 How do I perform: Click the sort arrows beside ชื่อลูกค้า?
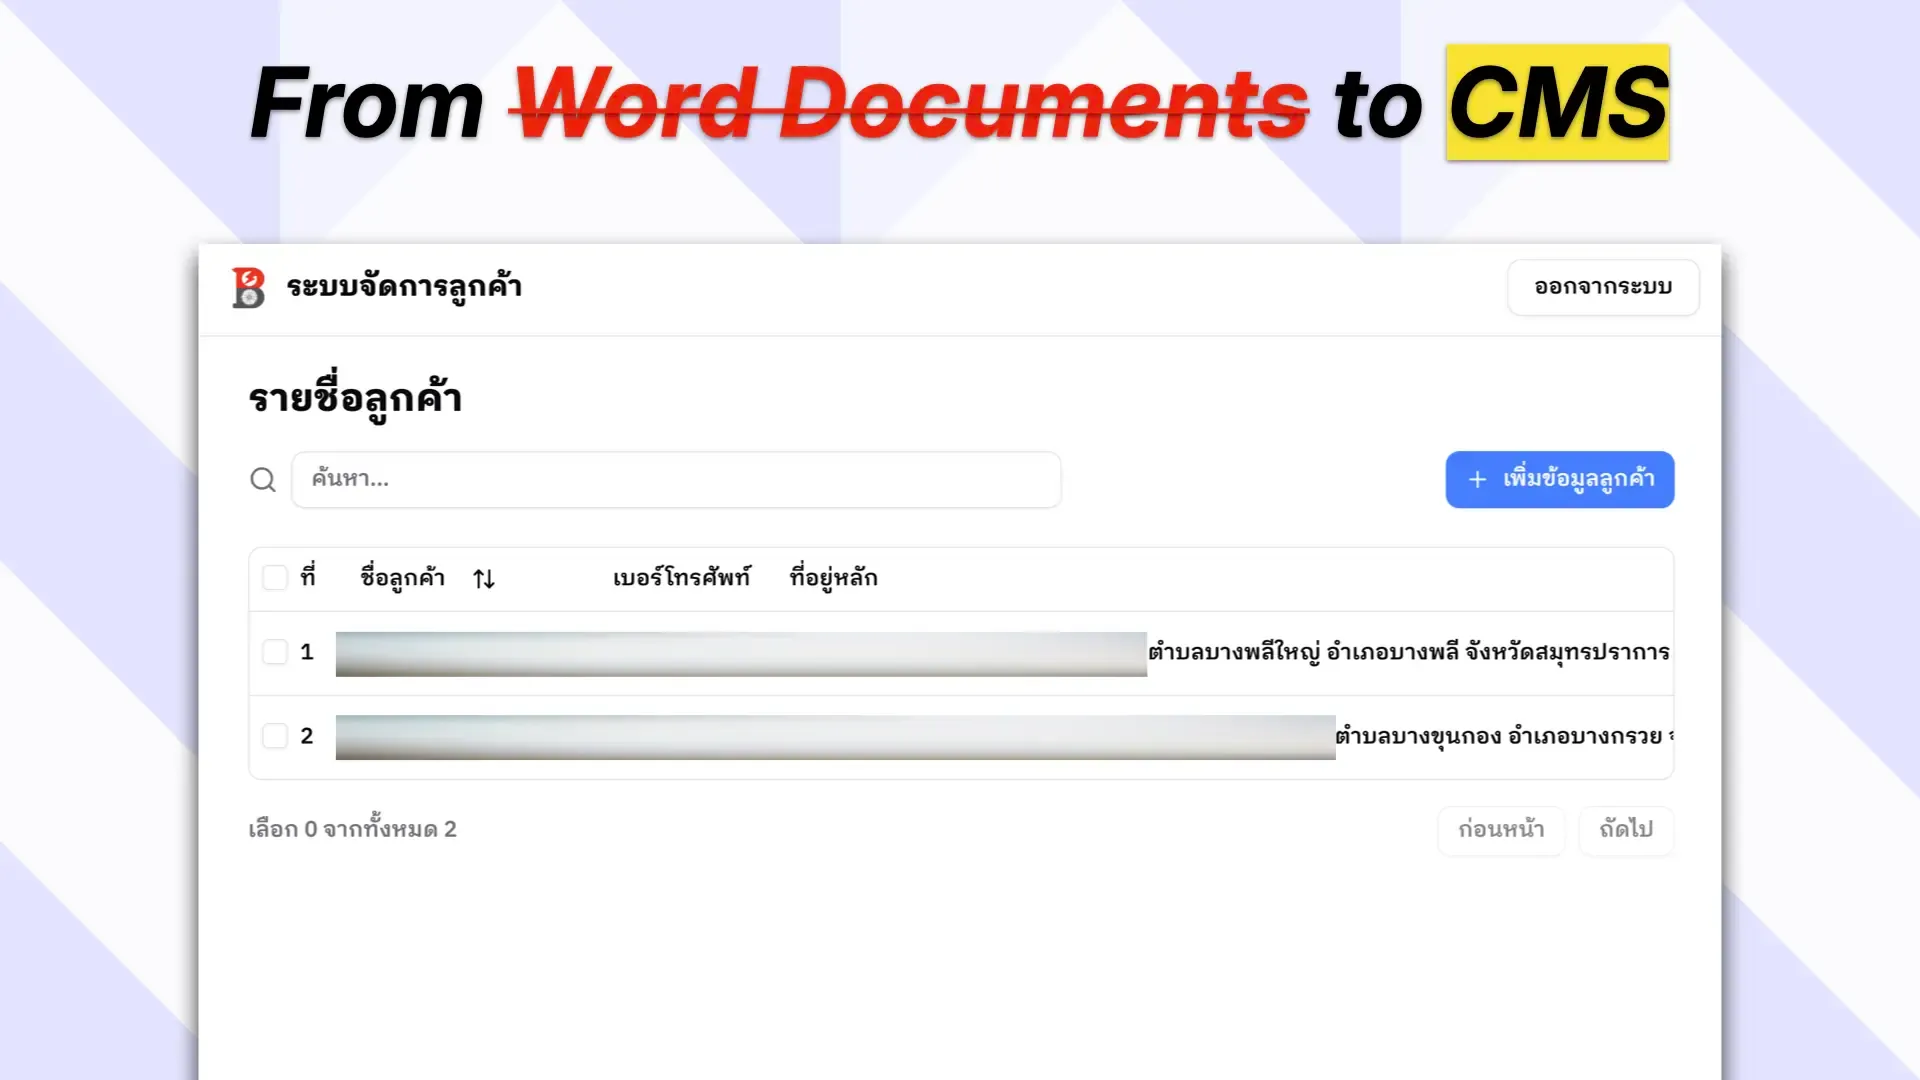(x=484, y=579)
